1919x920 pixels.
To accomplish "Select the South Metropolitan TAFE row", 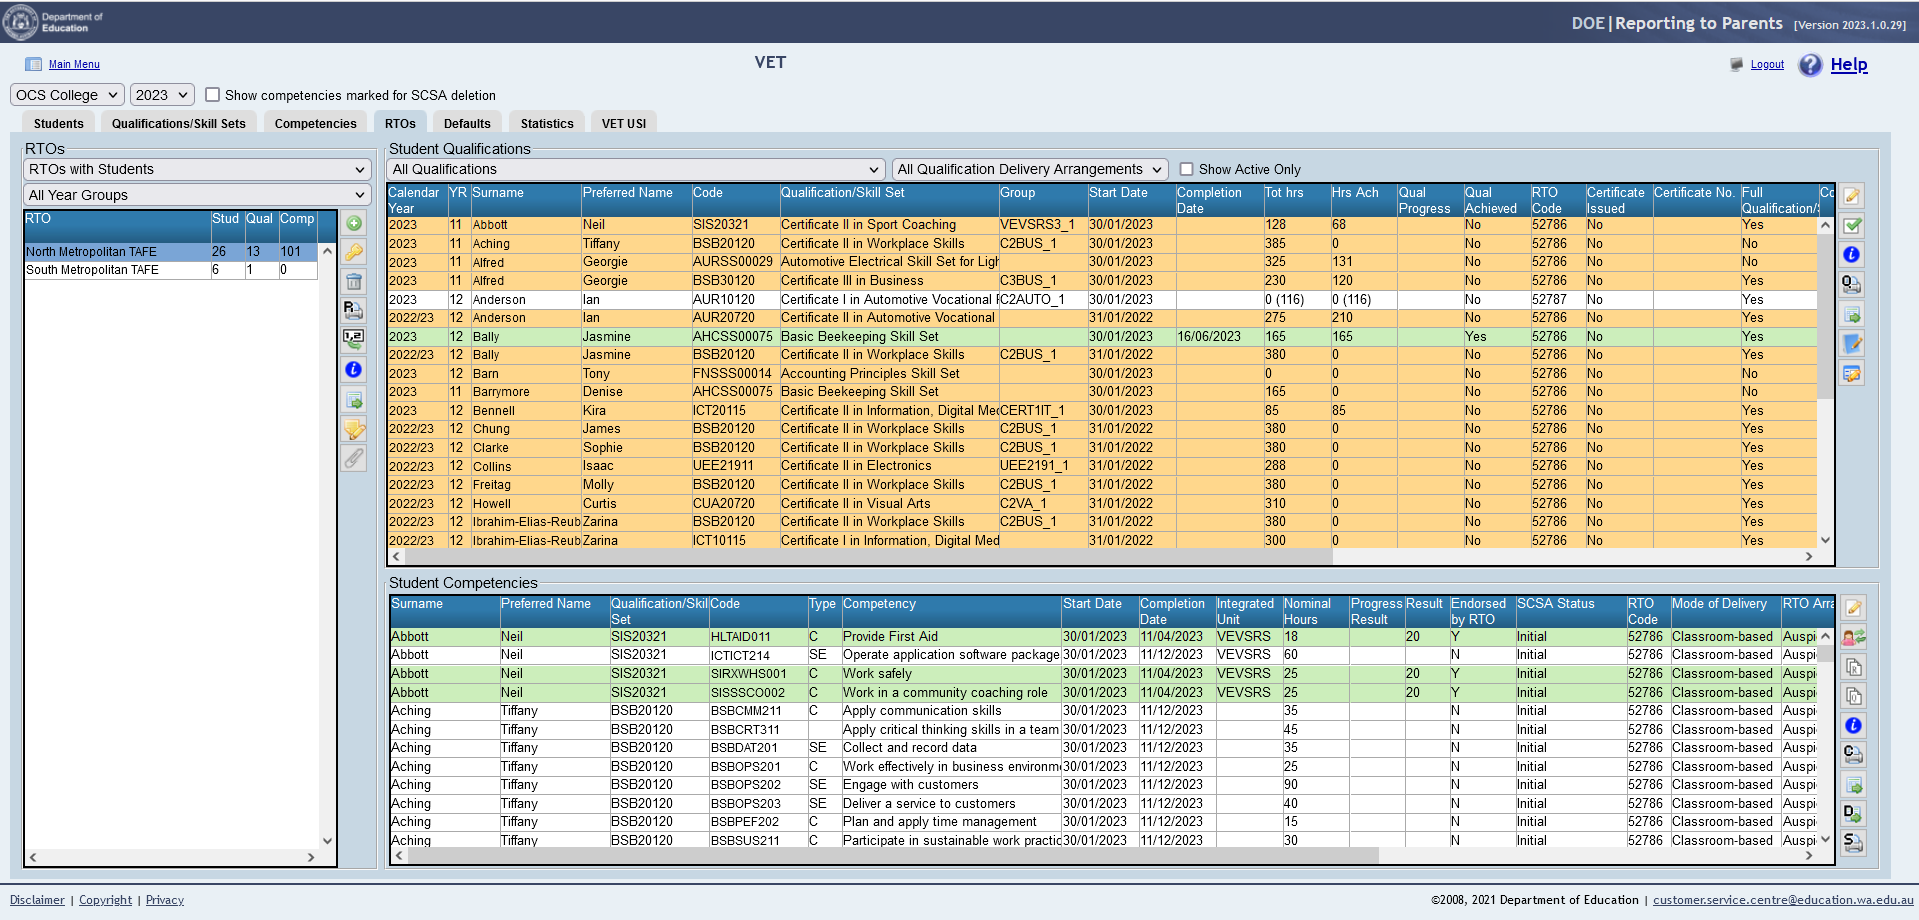I will [92, 270].
